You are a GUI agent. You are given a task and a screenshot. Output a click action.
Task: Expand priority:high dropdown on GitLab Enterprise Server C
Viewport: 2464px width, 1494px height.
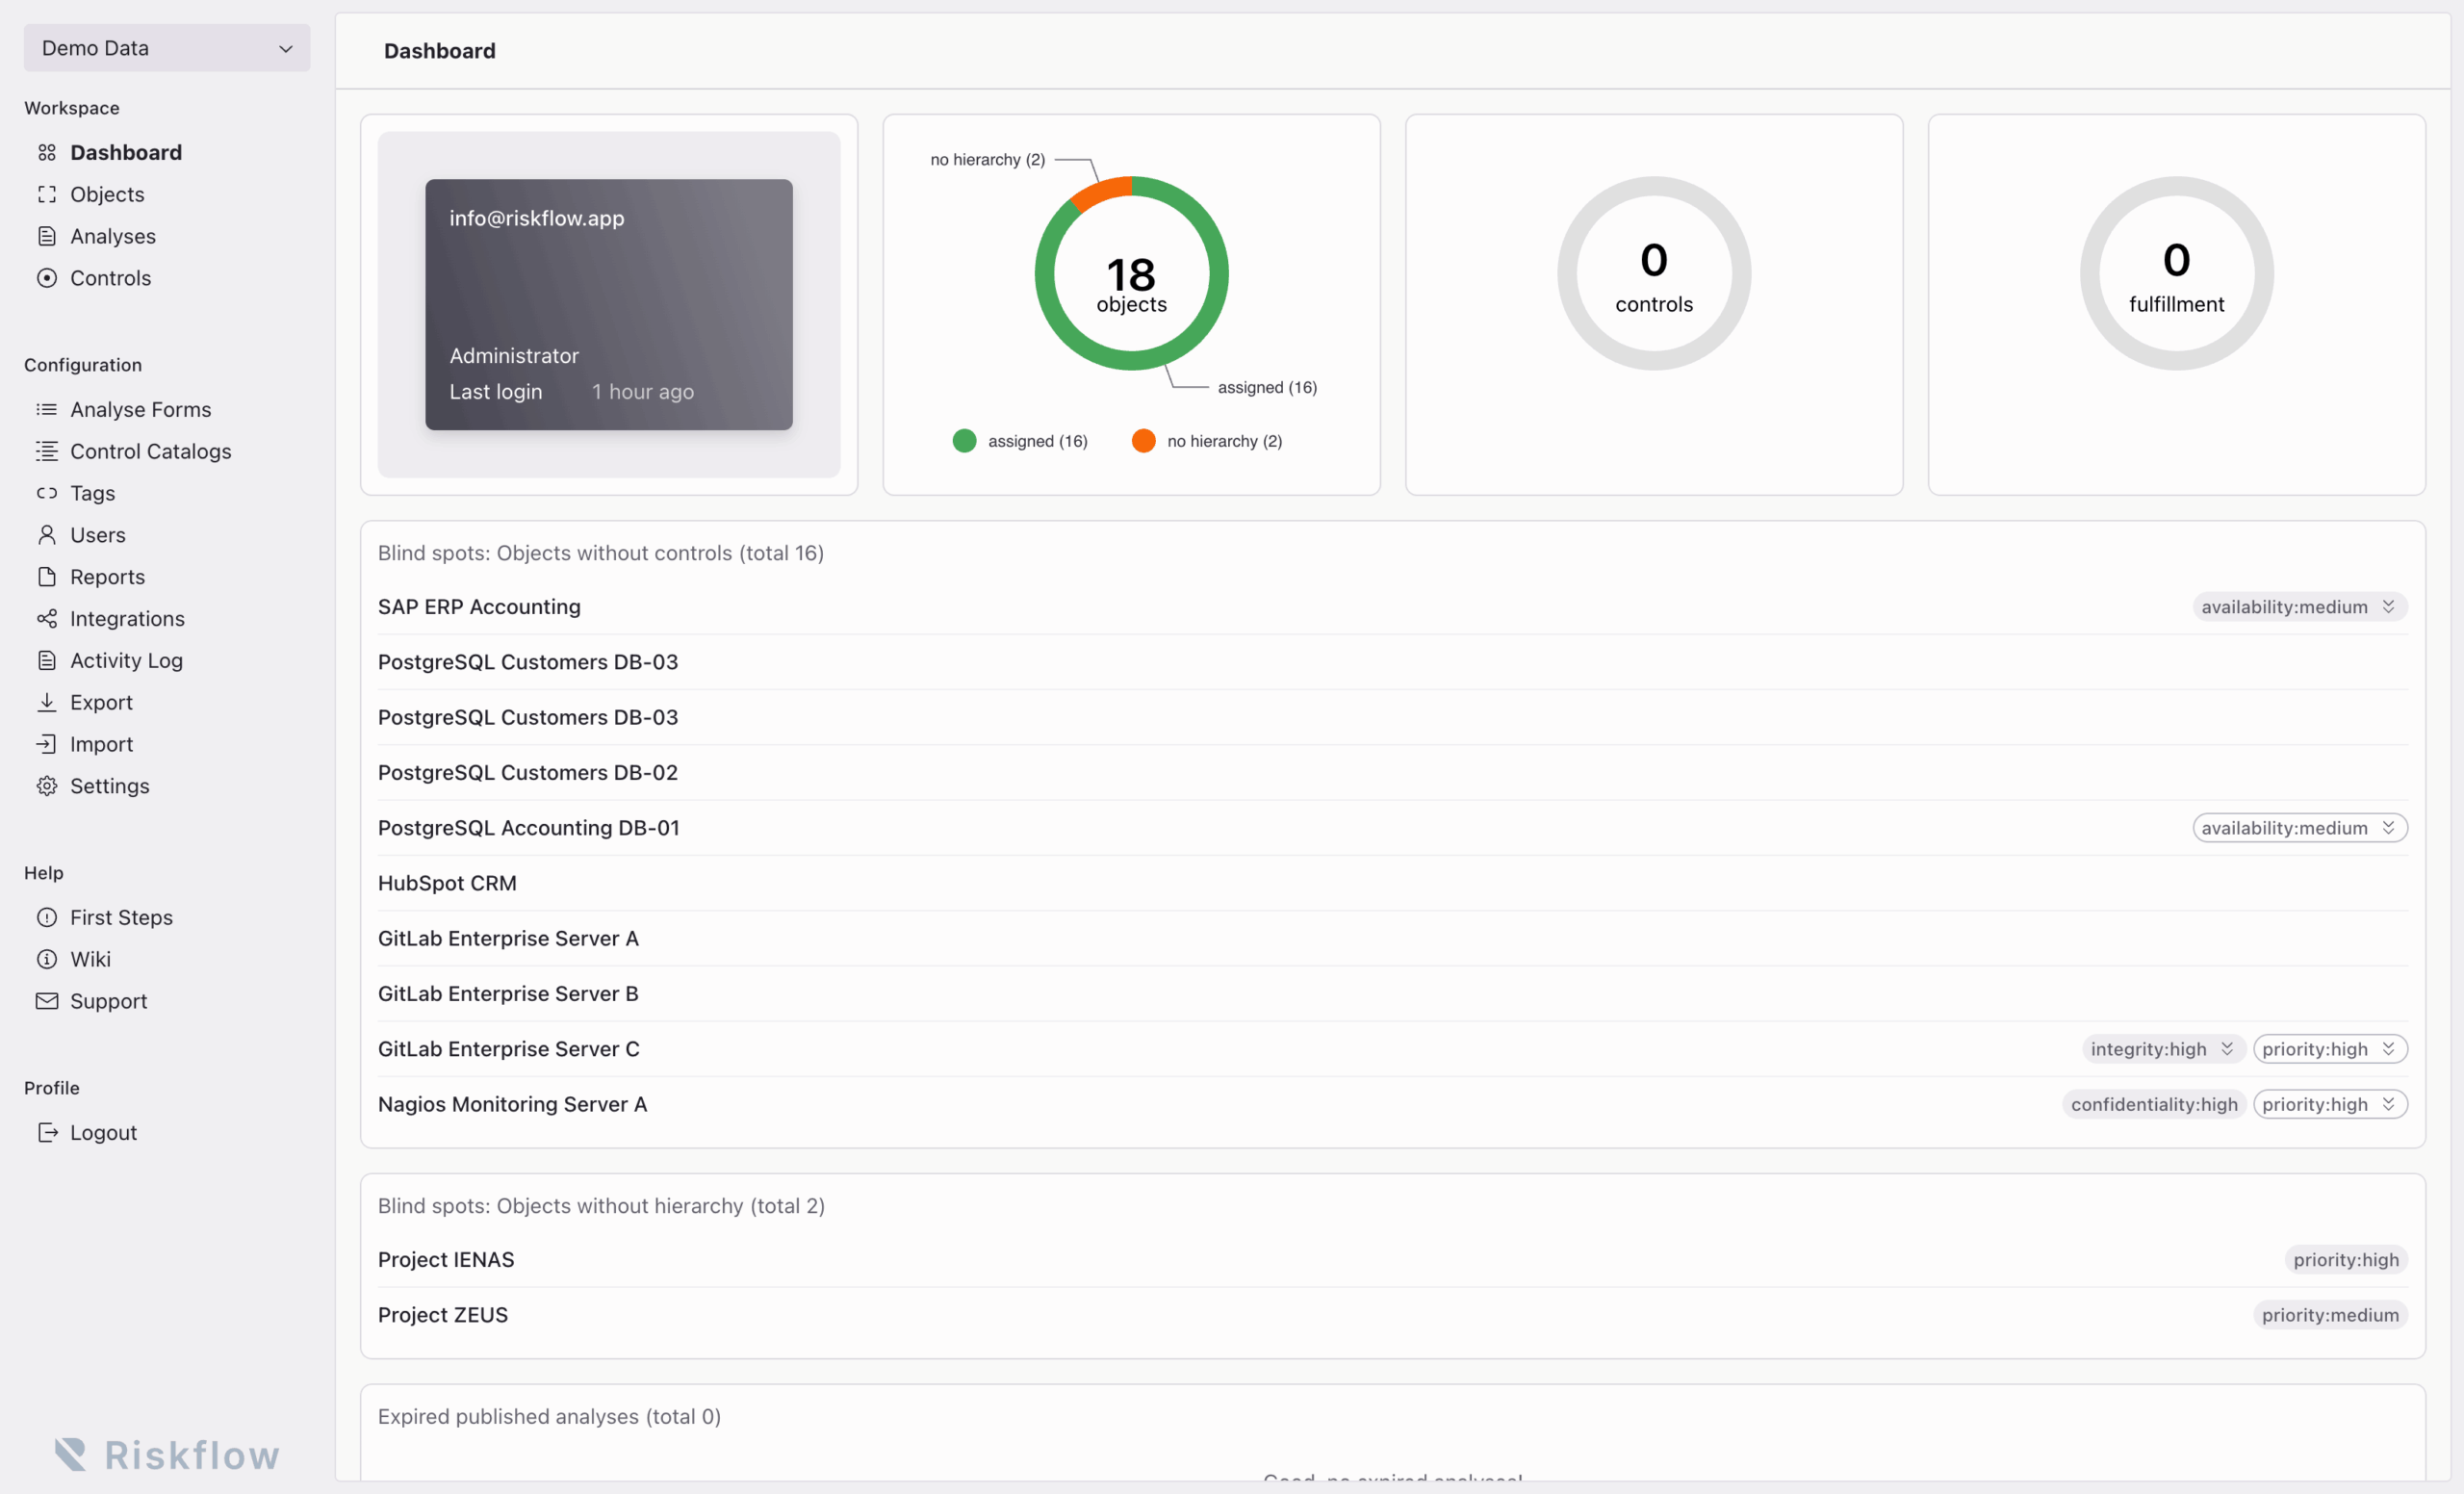(x=2330, y=1048)
